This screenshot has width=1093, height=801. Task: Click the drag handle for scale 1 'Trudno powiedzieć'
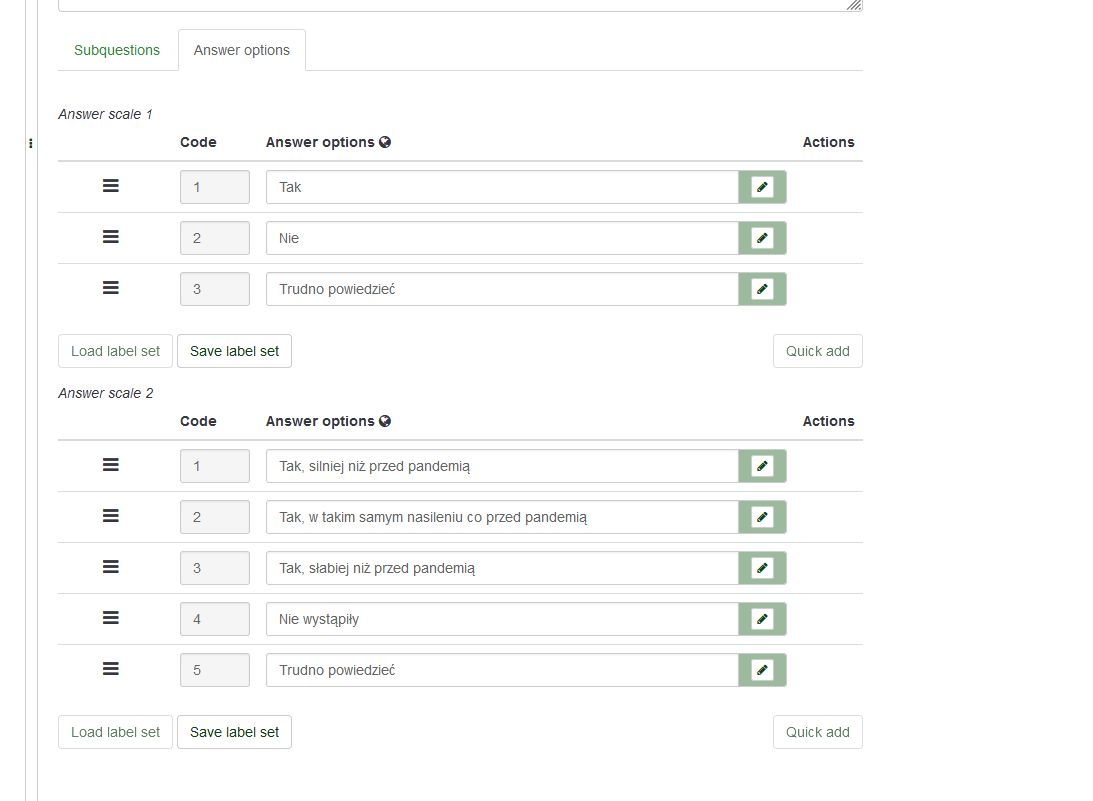tap(111, 288)
